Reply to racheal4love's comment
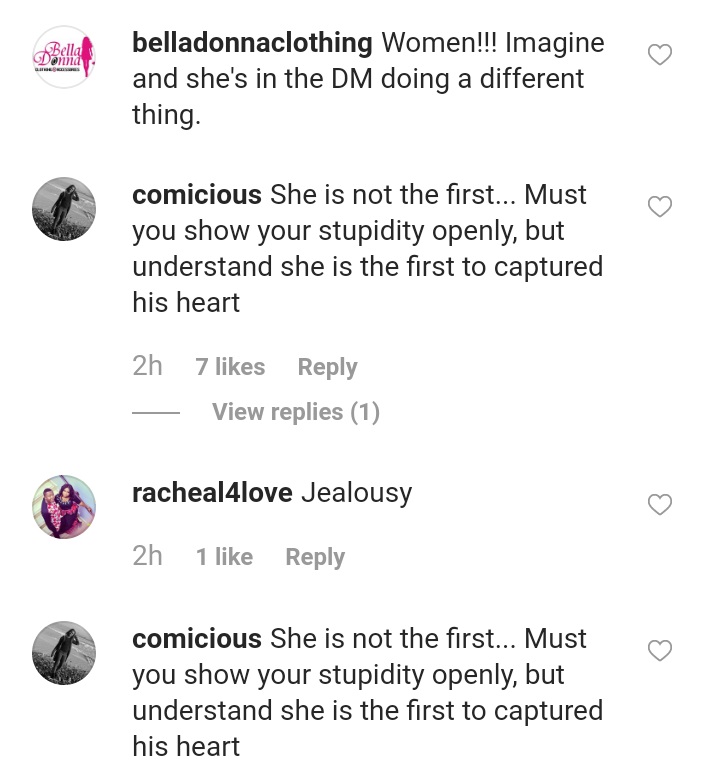Image resolution: width=720 pixels, height=762 pixels. coord(315,557)
